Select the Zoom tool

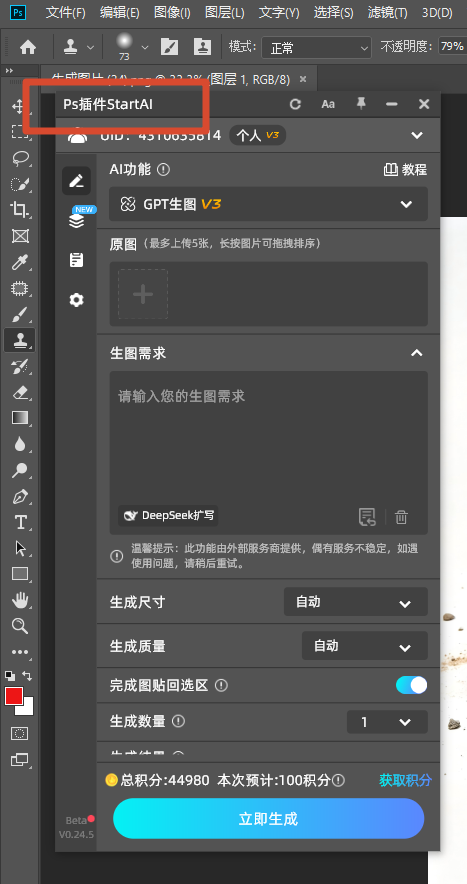pos(20,626)
